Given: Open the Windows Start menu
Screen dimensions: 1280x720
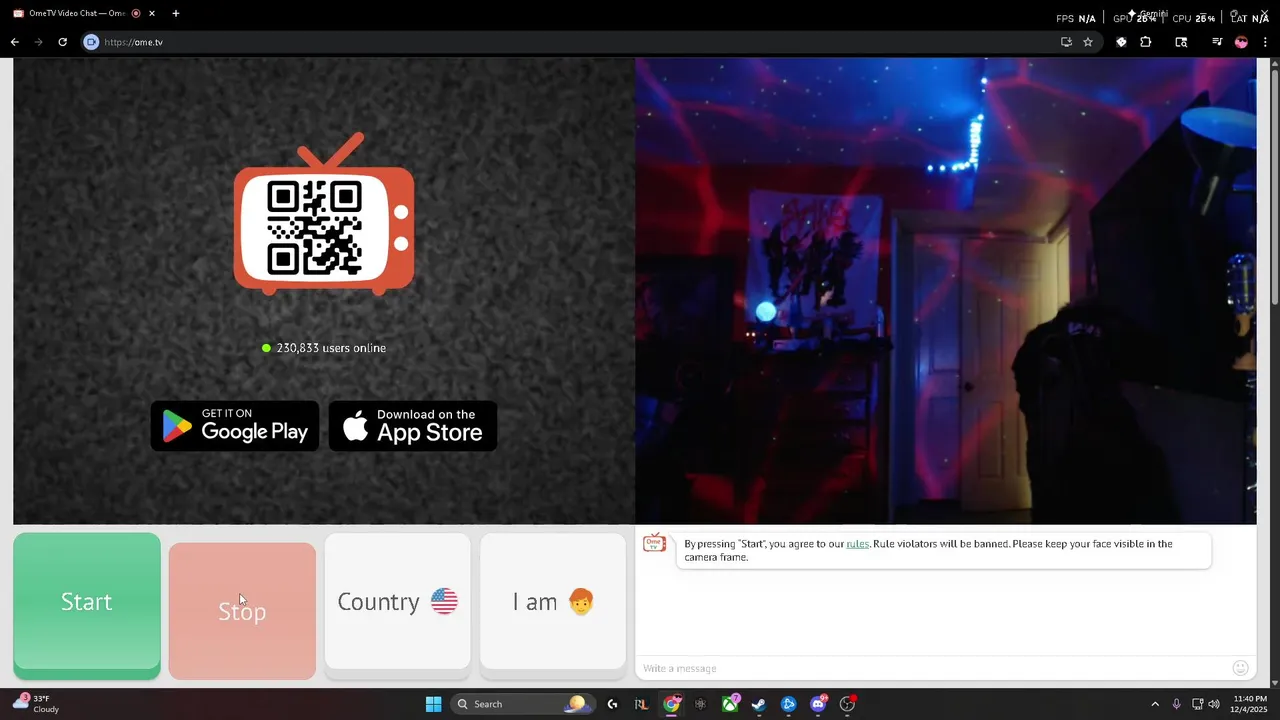Looking at the screenshot, I should 433,704.
